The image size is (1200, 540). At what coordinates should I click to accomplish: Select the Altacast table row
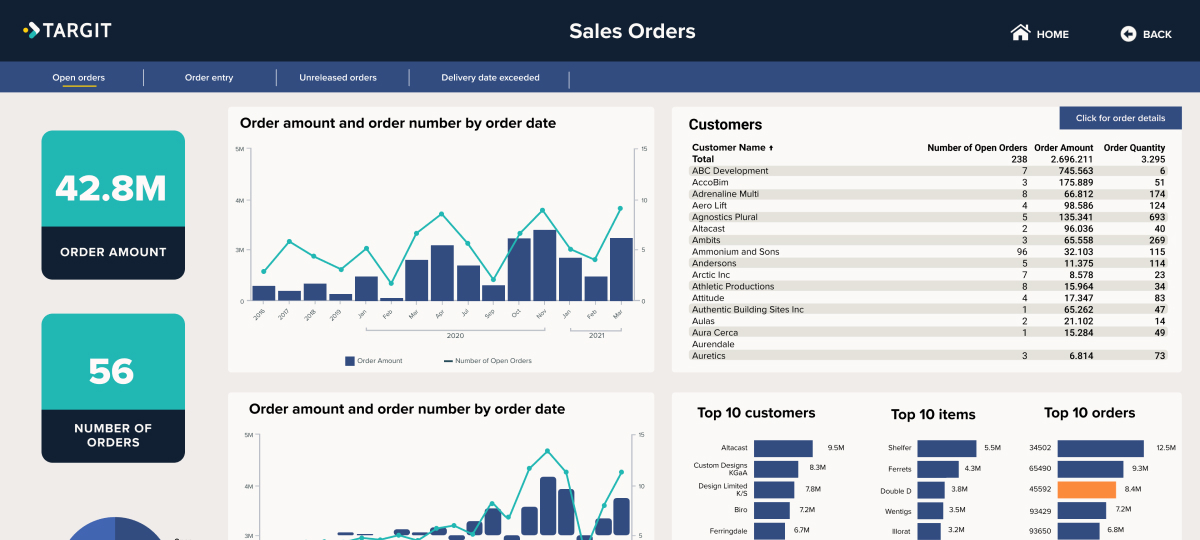[x=929, y=229]
